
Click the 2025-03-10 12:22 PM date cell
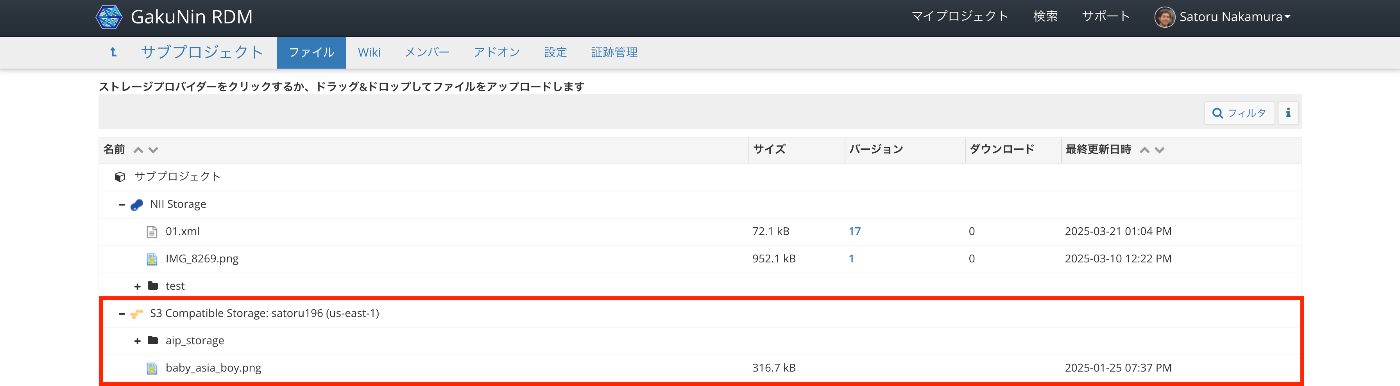pos(1119,258)
